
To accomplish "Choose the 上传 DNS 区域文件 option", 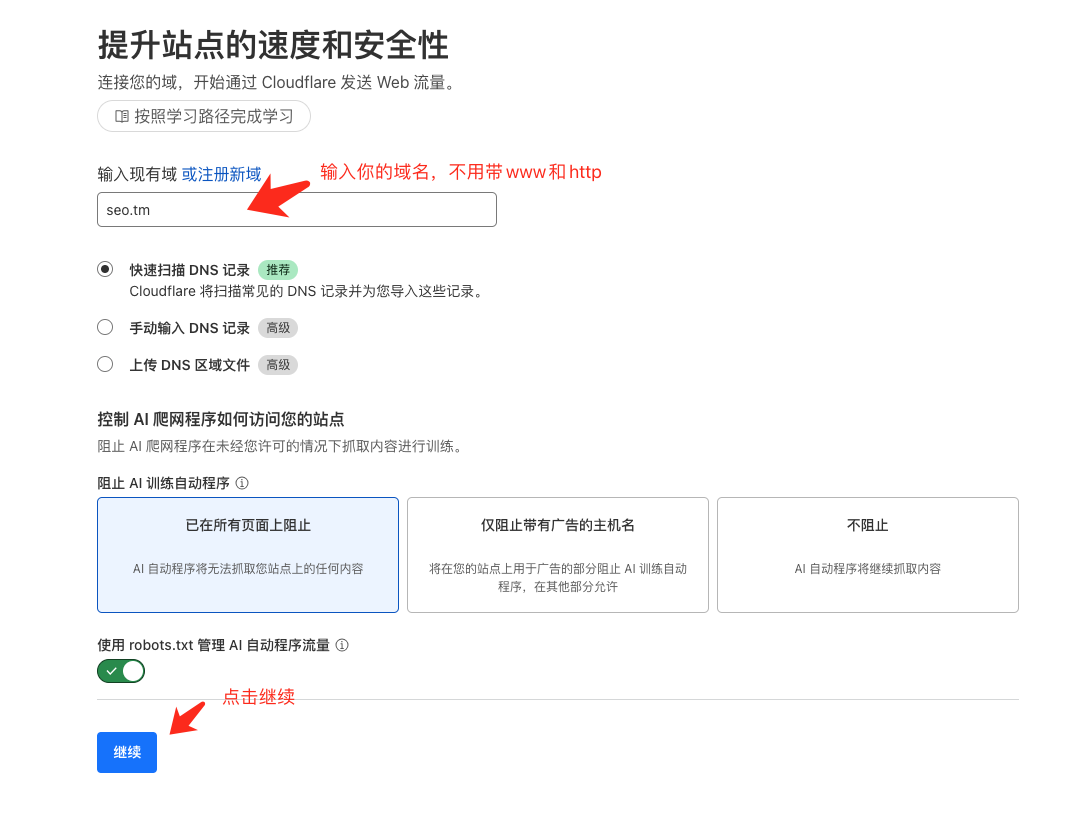I will [x=105, y=363].
